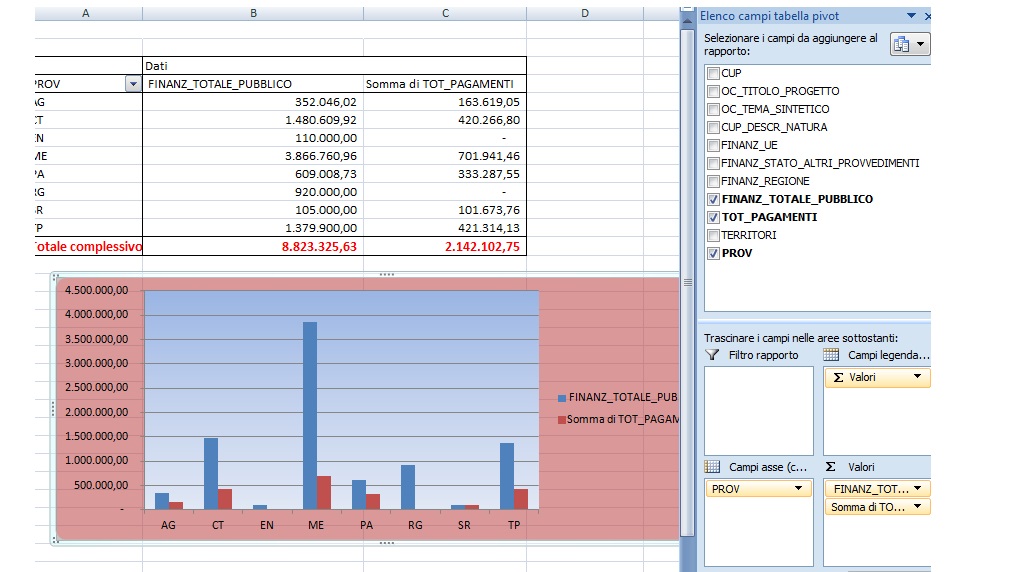Click the Filtro rapporto drop area
The height and width of the screenshot is (572, 1030).
[x=759, y=410]
